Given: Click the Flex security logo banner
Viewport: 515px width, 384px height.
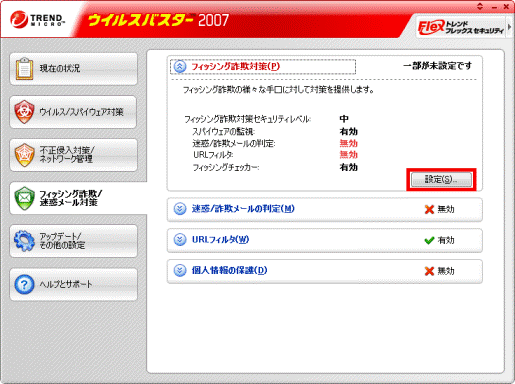Looking at the screenshot, I should pos(460,27).
